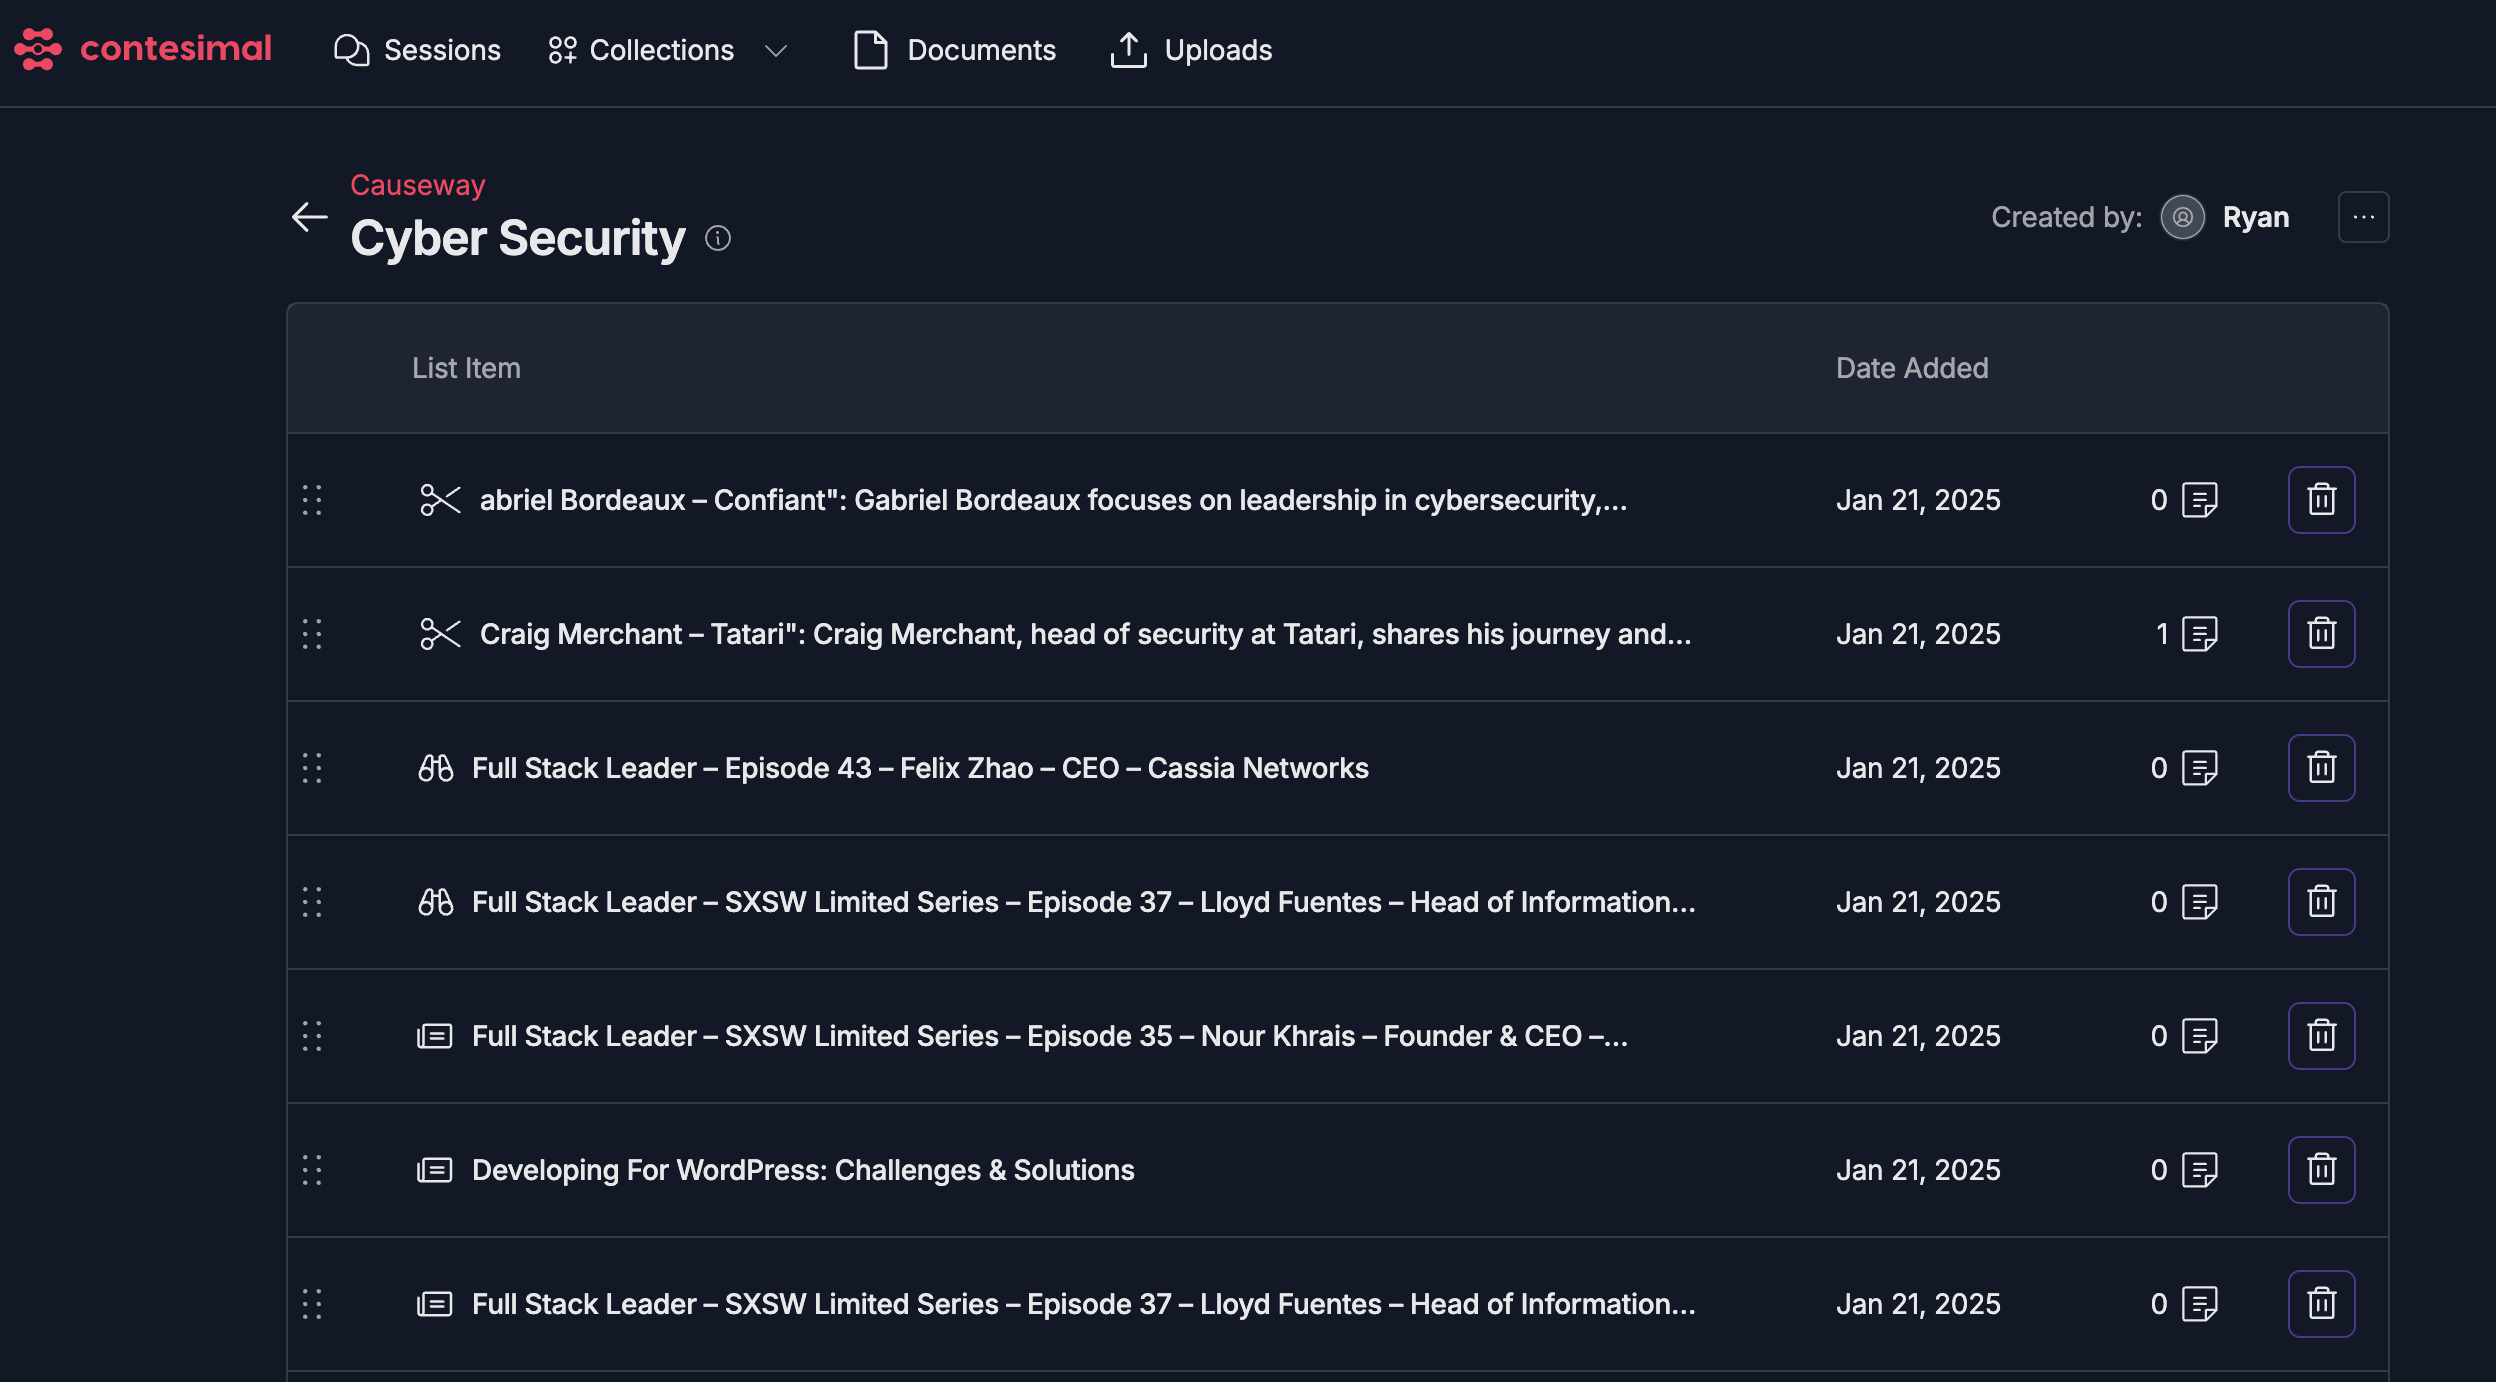Image resolution: width=2496 pixels, height=1382 pixels.
Task: Click scissors icon on Craig Merchant row
Action: click(x=440, y=634)
